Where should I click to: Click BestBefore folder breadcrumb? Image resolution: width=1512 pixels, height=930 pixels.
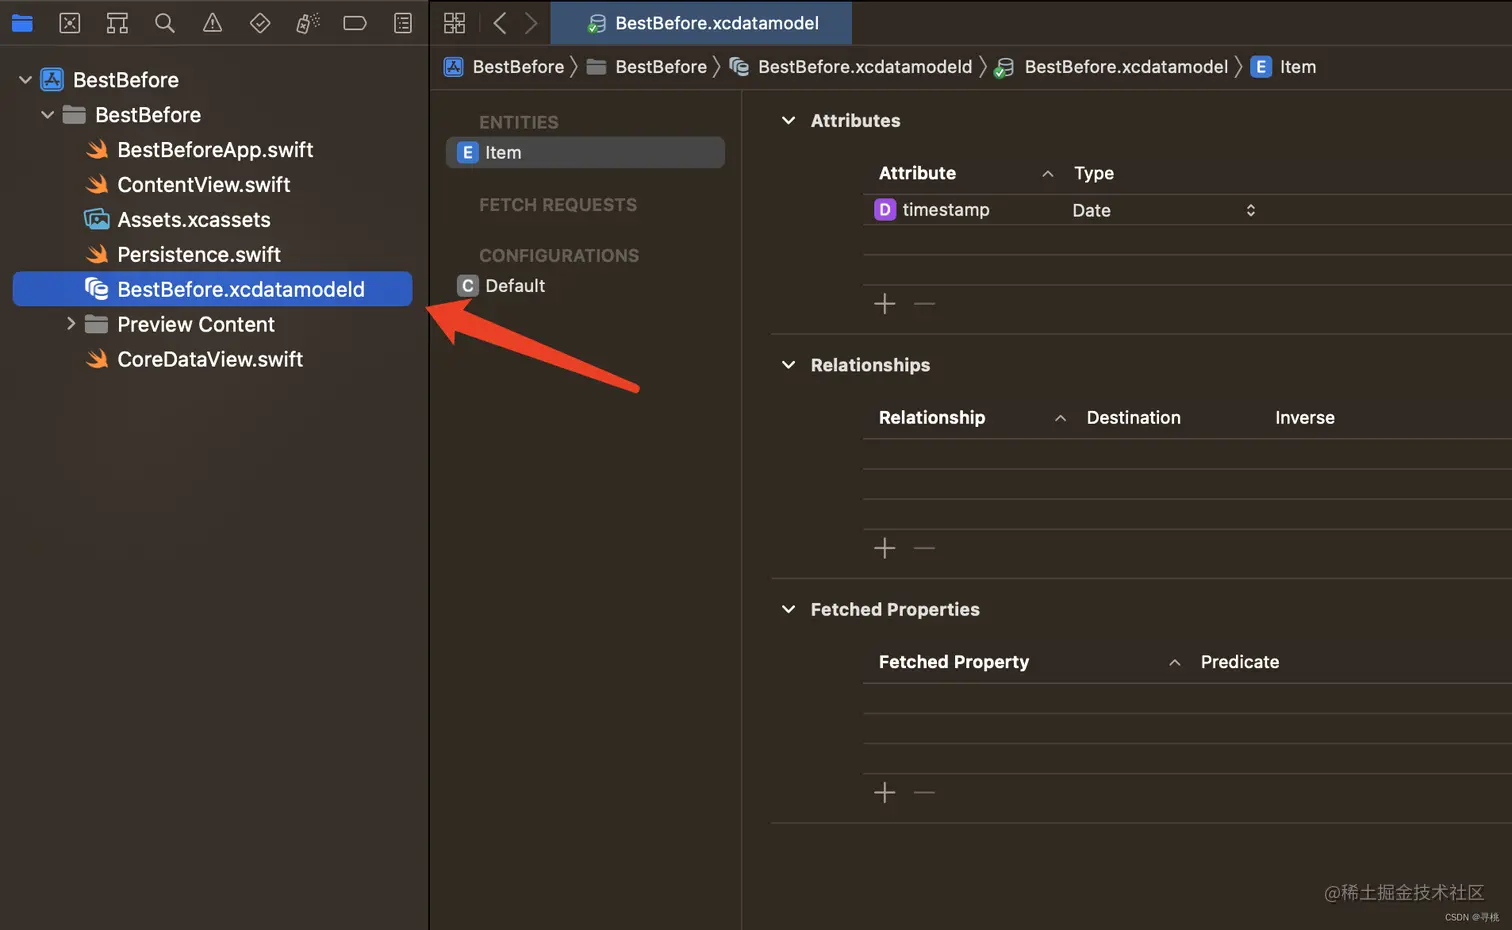[x=647, y=67]
